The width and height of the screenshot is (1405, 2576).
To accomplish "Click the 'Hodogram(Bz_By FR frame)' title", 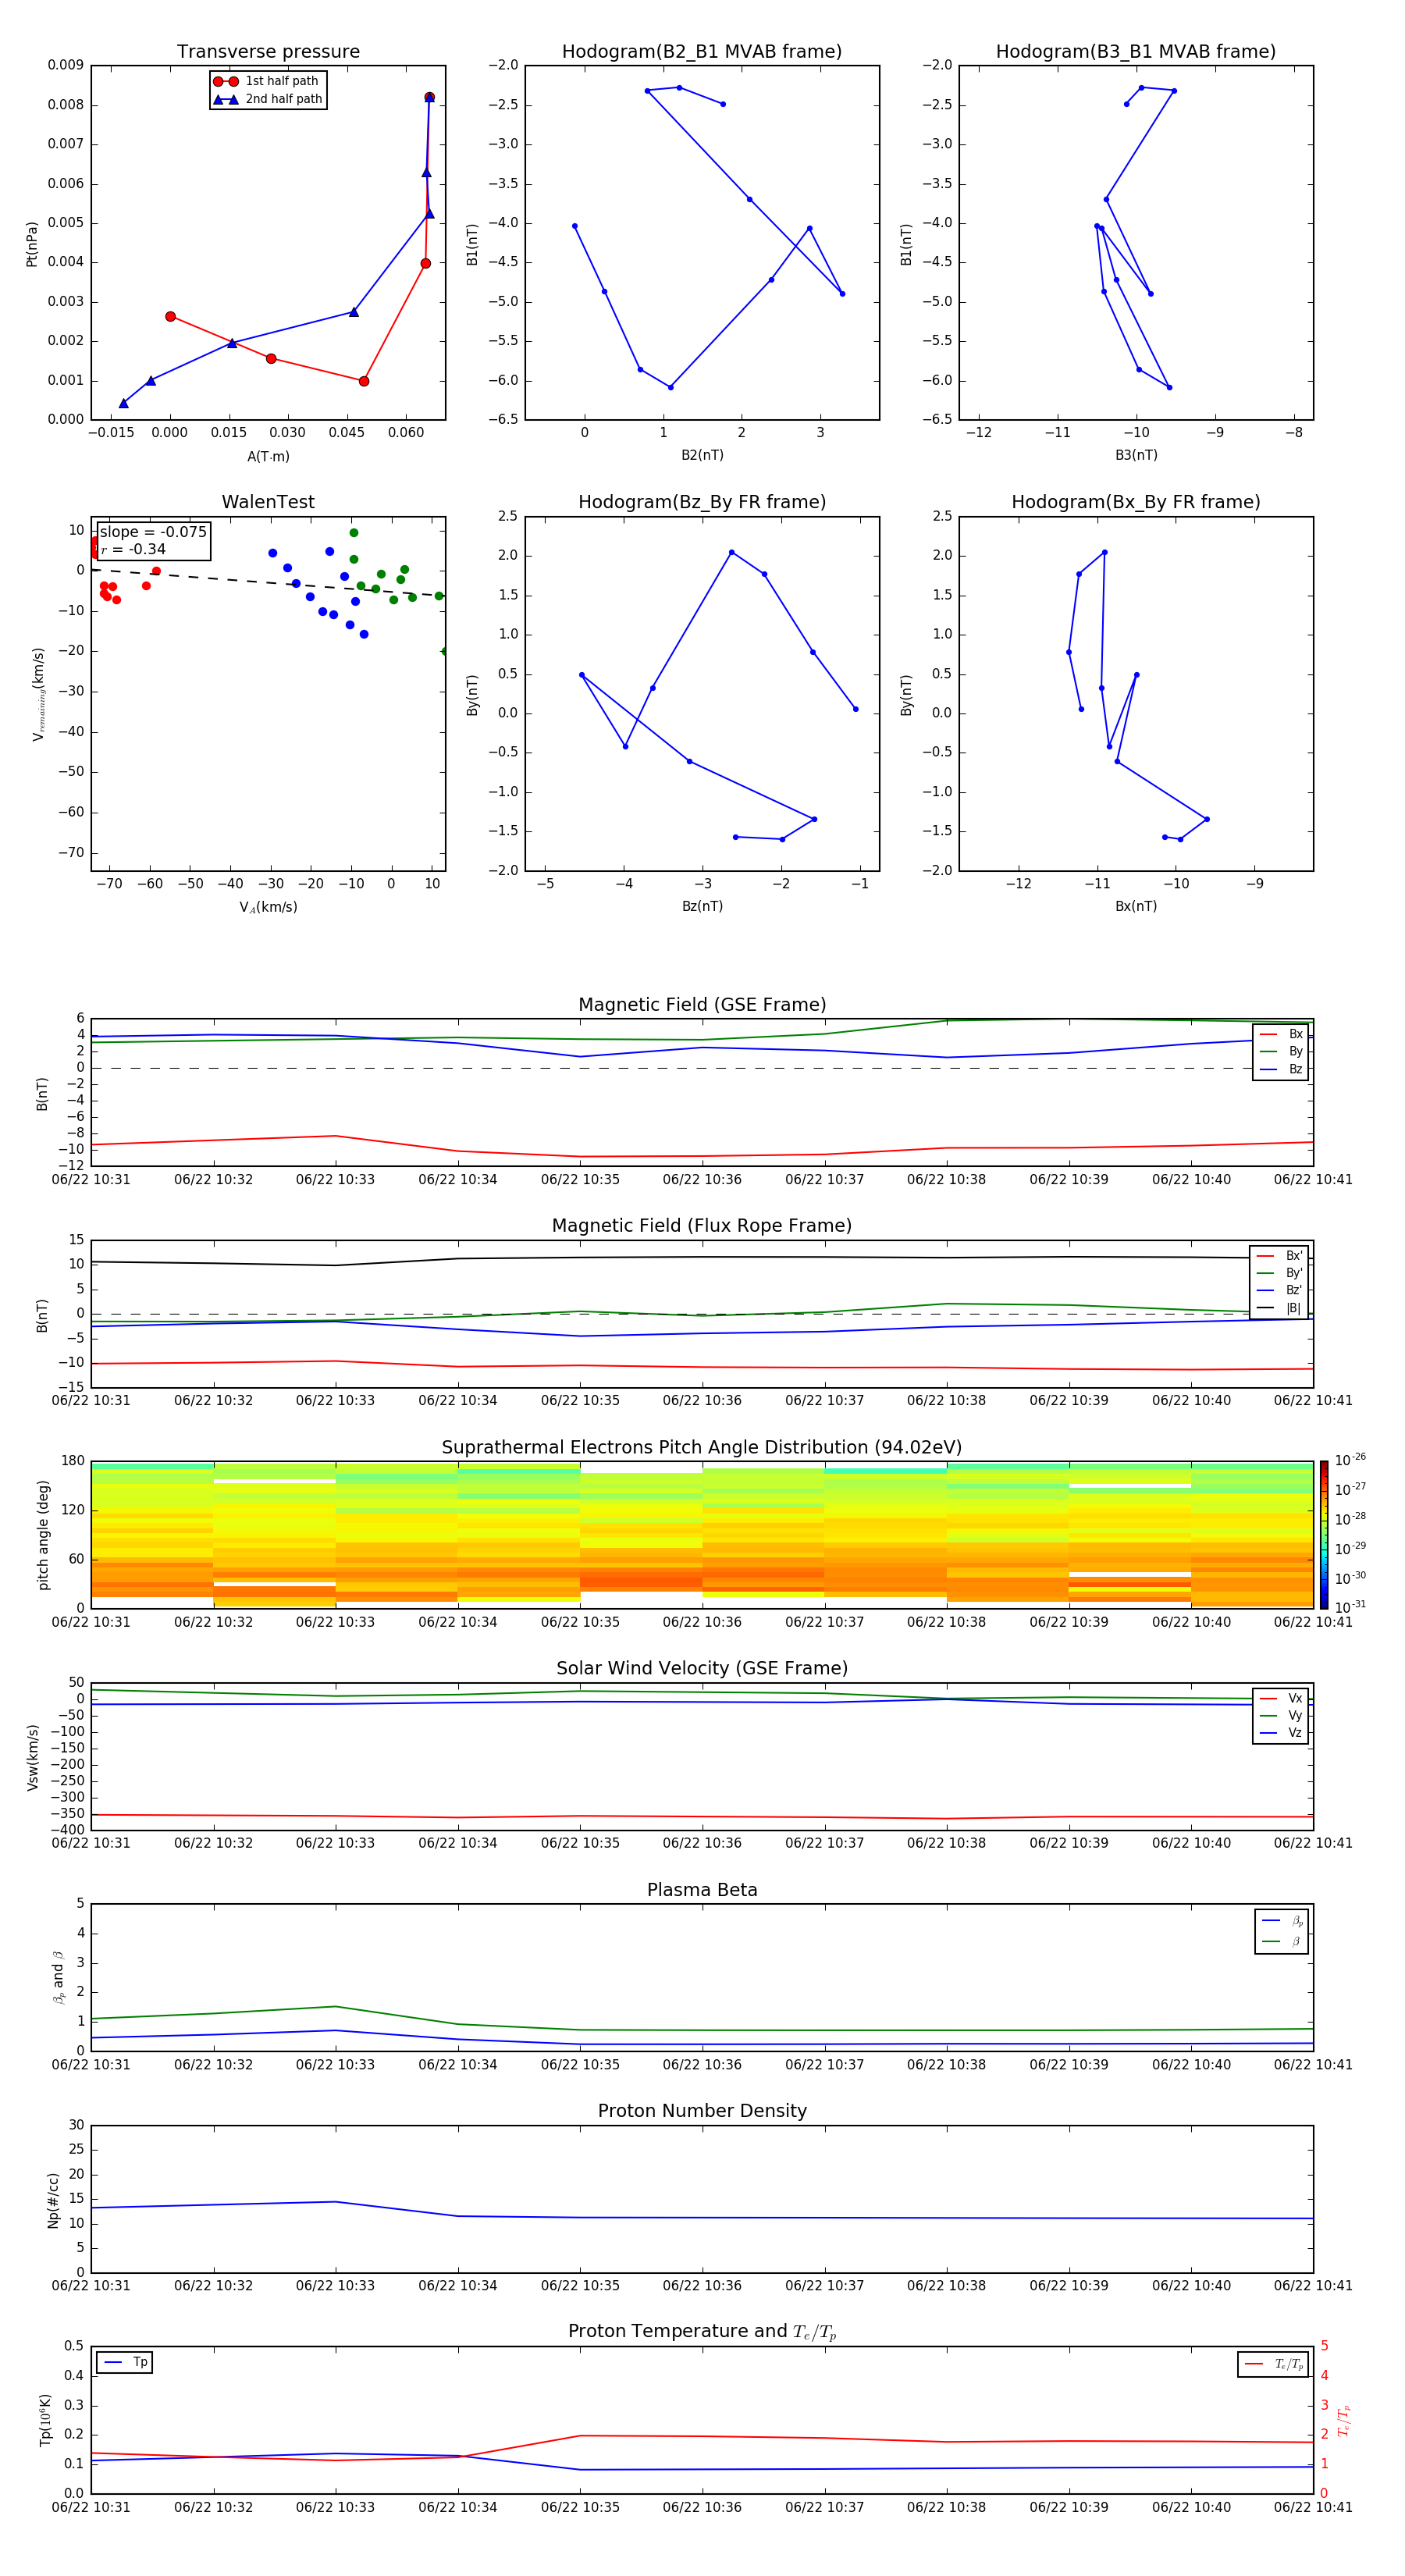I will [x=702, y=502].
